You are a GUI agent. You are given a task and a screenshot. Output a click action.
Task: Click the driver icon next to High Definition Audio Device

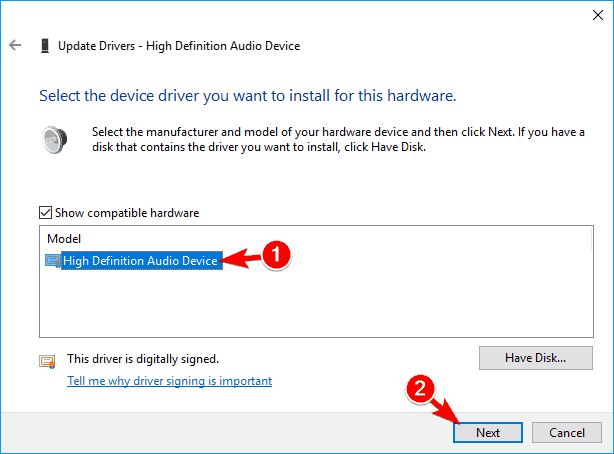(53, 261)
